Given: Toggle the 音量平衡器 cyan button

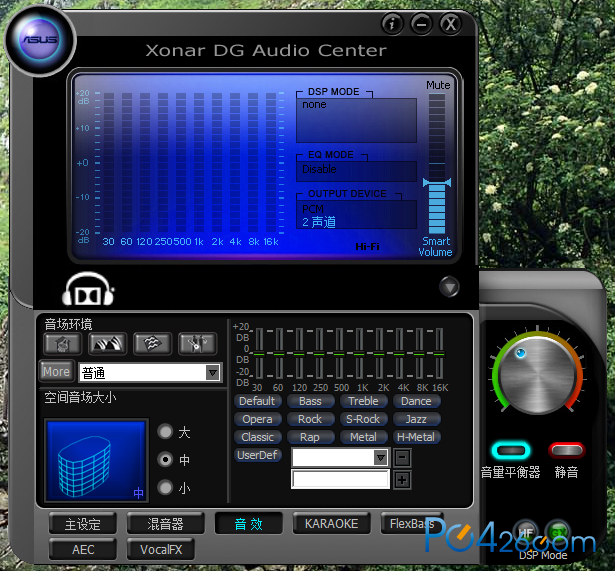Looking at the screenshot, I should 511,450.
